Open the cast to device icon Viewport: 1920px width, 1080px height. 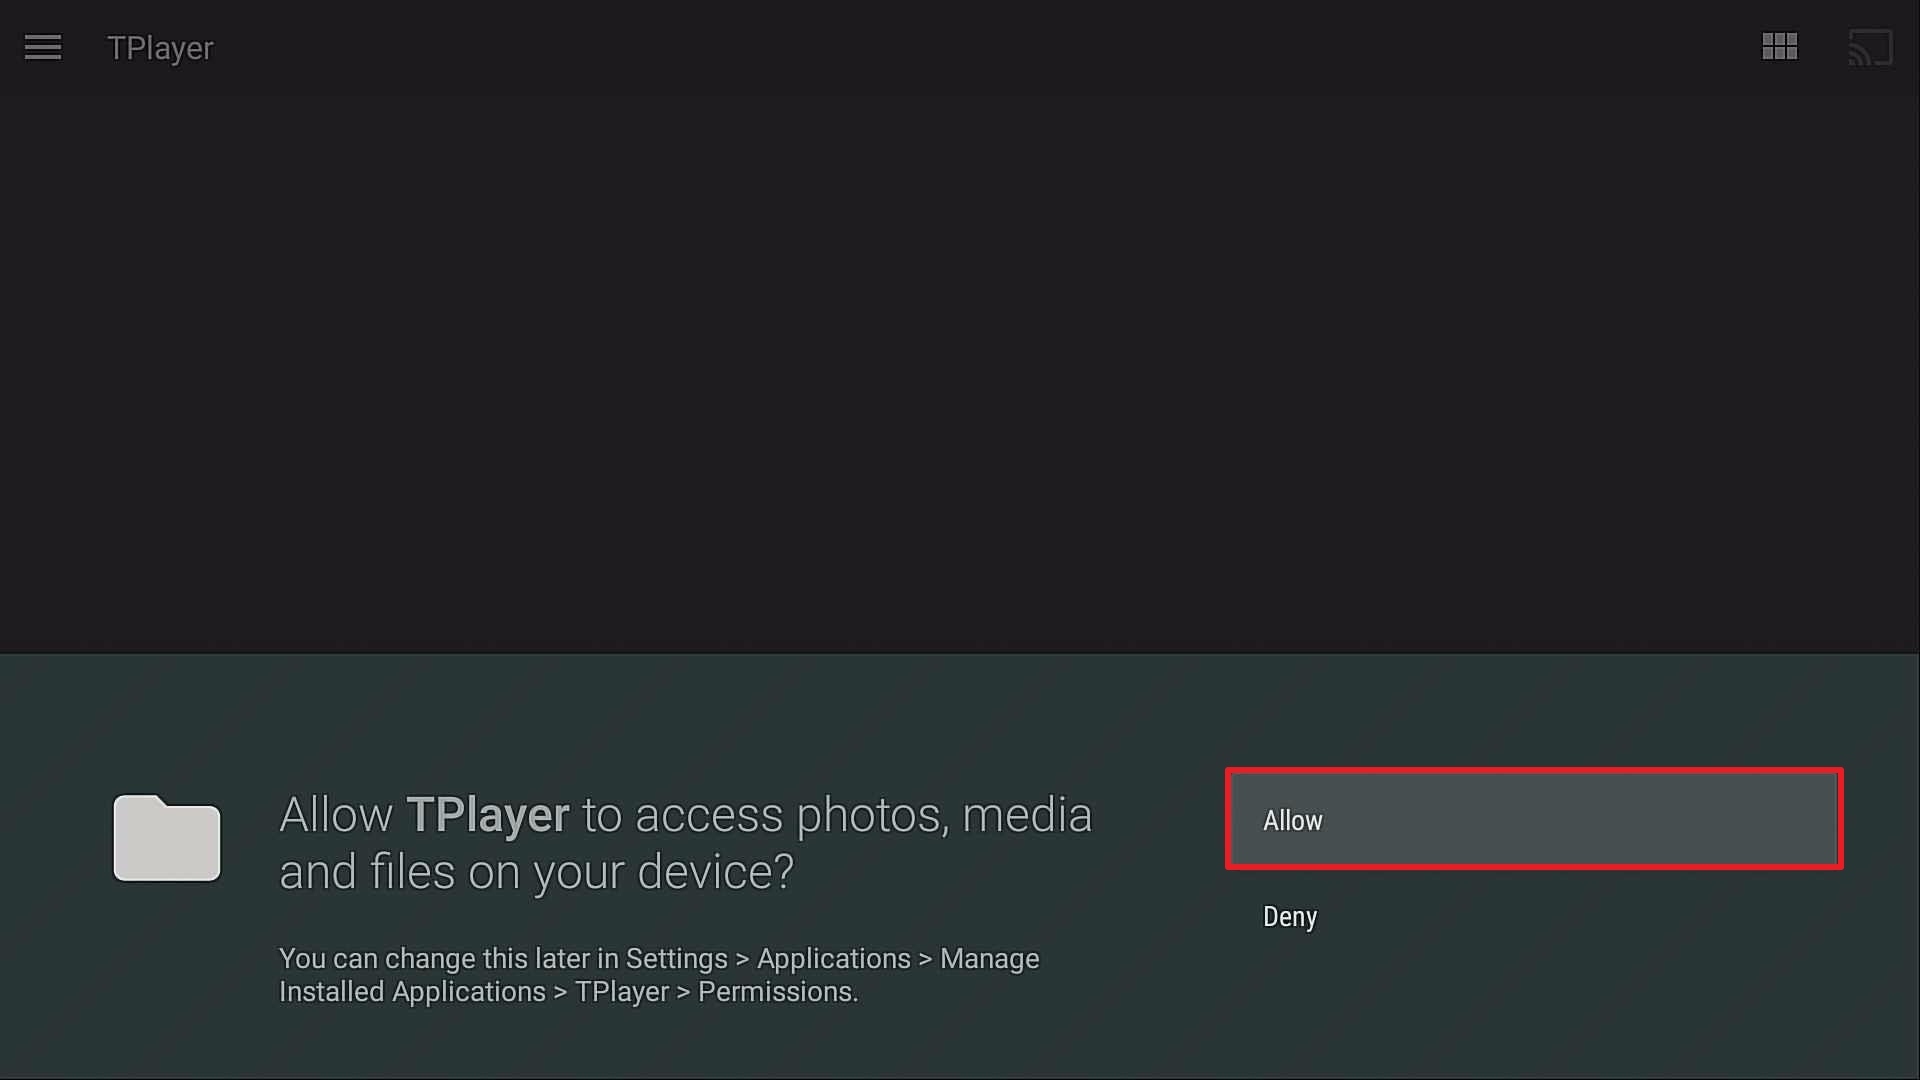click(x=1870, y=47)
